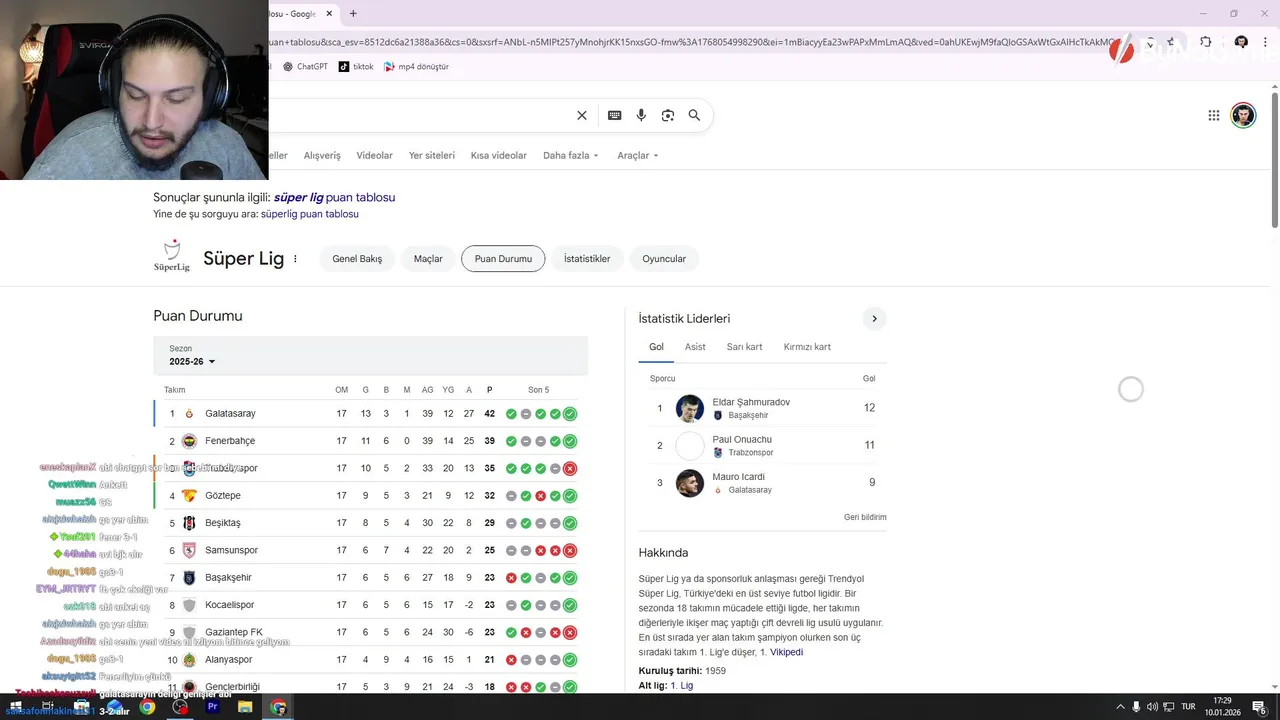The height and width of the screenshot is (720, 1280).
Task: Expand the Daha fazla menu
Action: [570, 156]
